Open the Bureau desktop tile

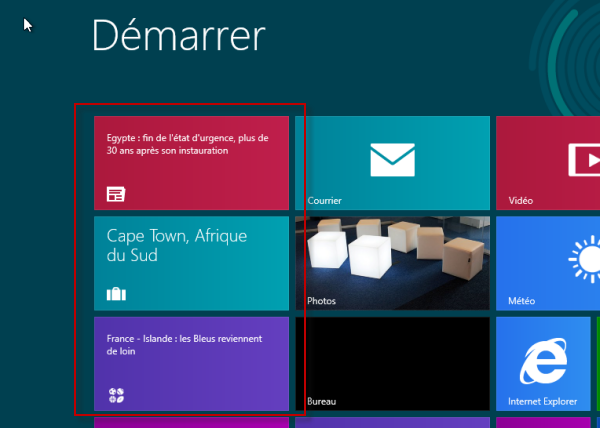click(392, 364)
